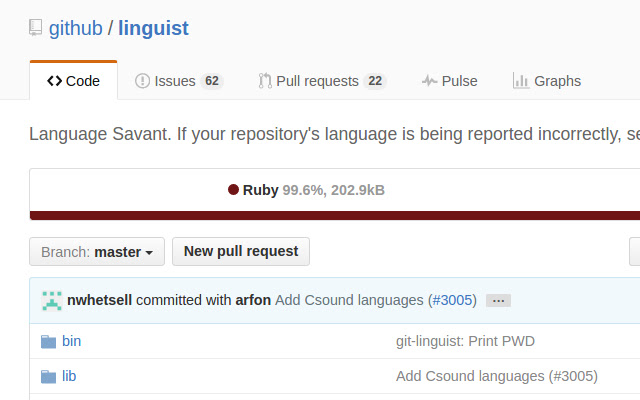View arfon's profile from commit line
This screenshot has width=640, height=400.
253,300
